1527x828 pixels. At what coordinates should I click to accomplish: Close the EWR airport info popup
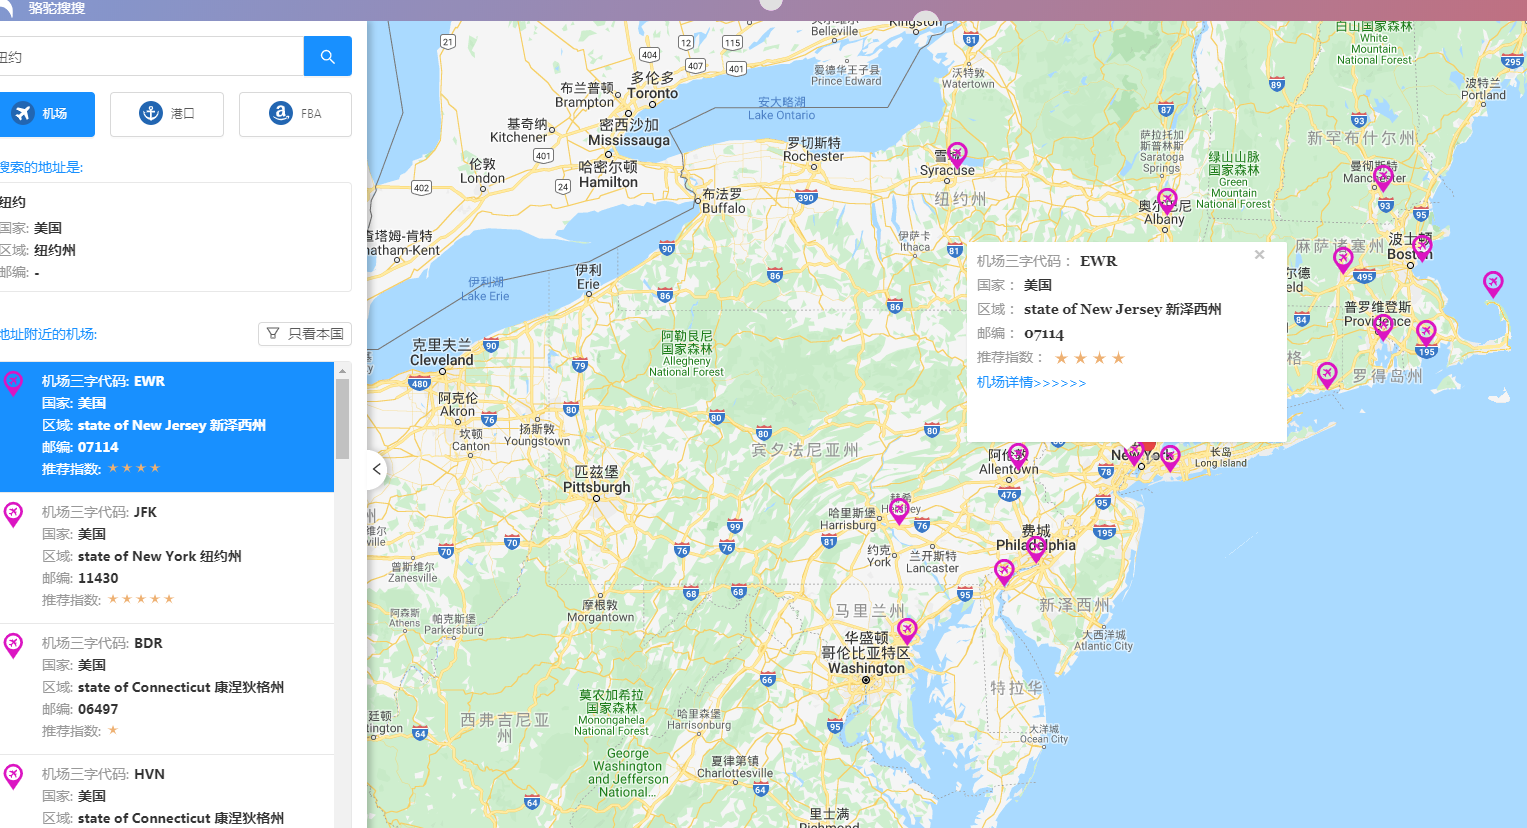point(1259,254)
